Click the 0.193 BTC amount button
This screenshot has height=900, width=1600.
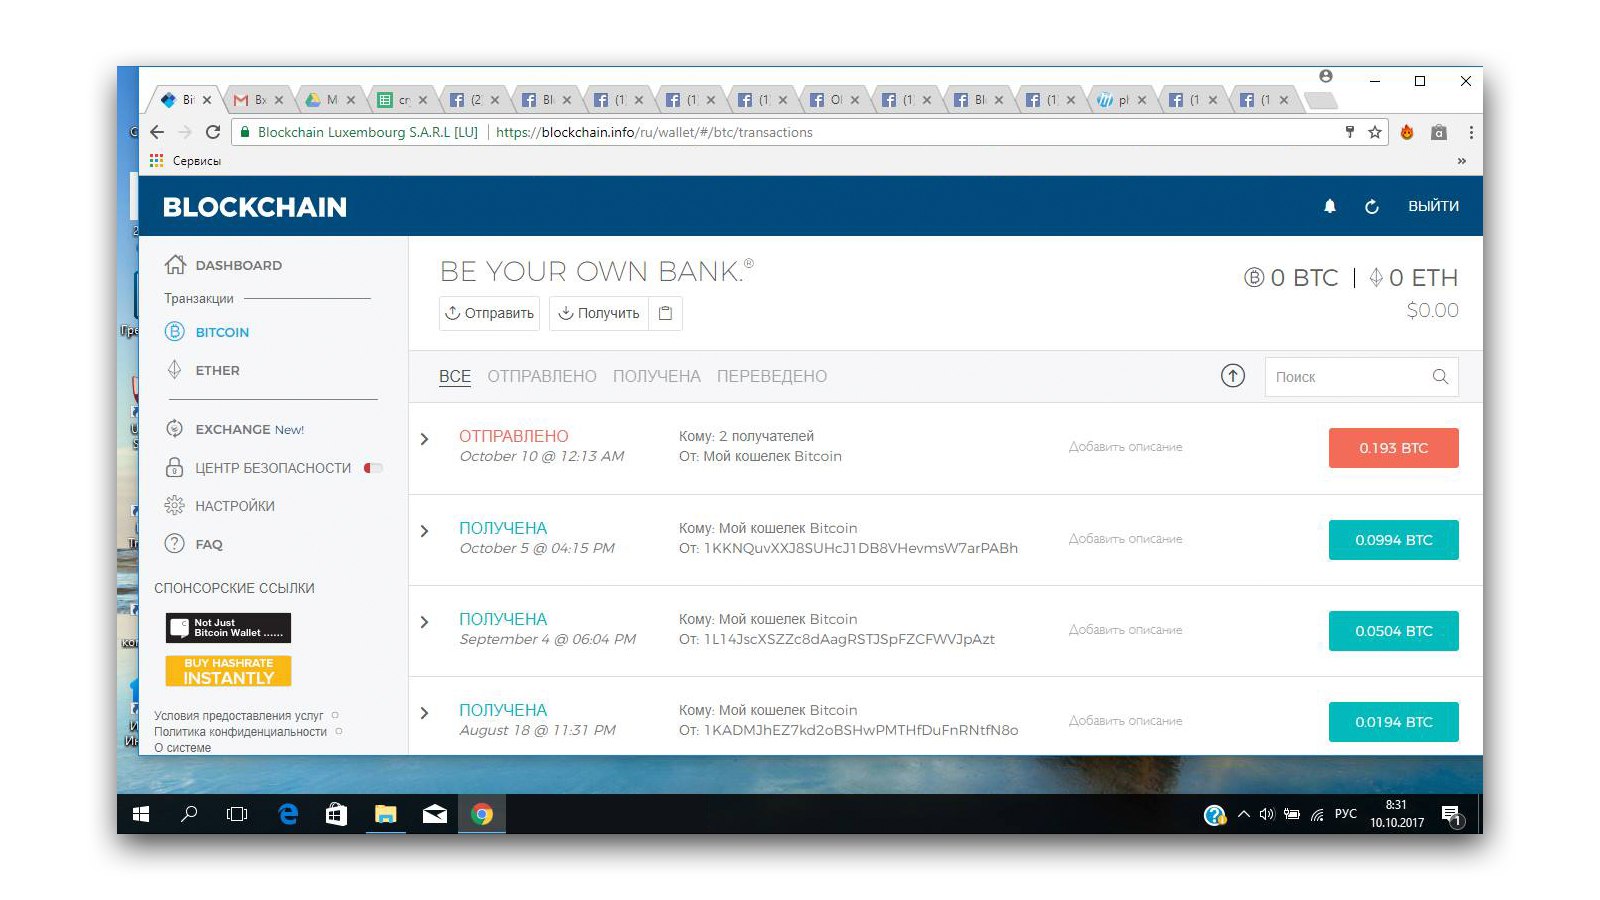pos(1393,448)
